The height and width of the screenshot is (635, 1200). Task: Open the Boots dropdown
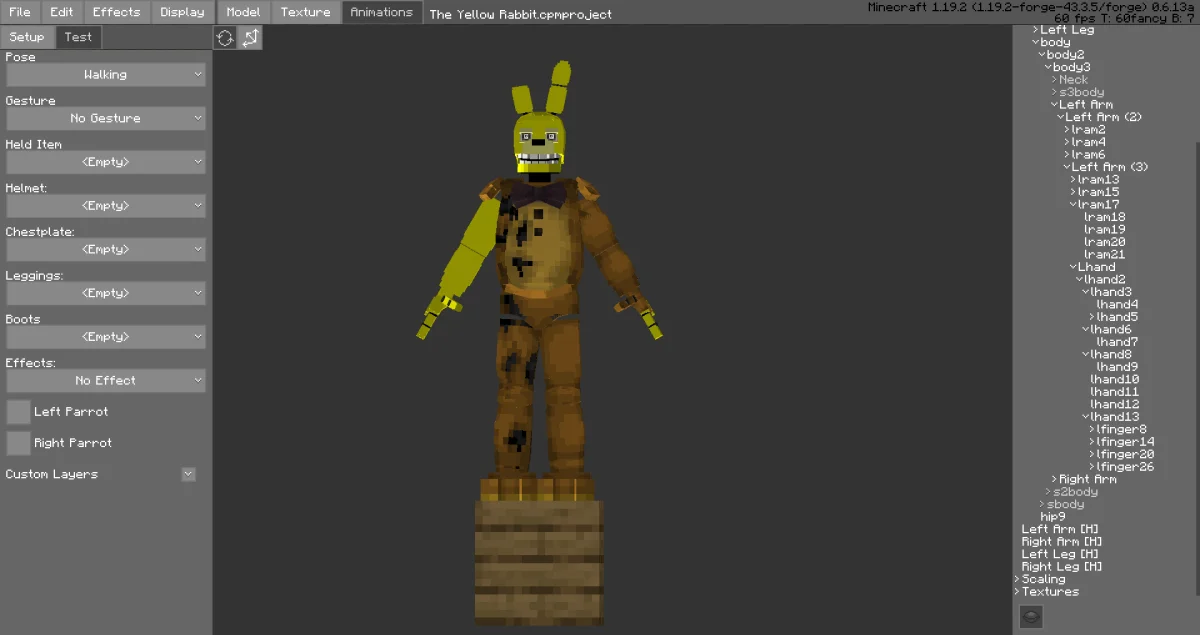(106, 337)
